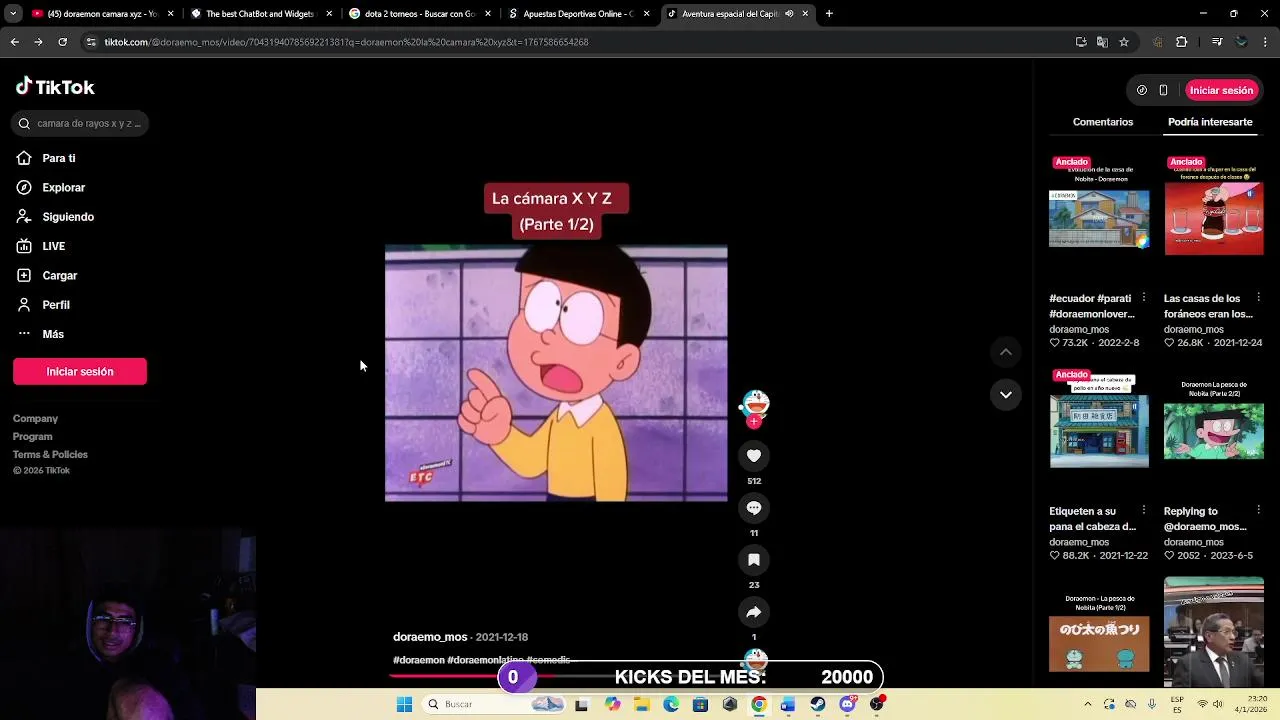Save video with bookmark icon
1280x720 pixels.
coord(754,560)
